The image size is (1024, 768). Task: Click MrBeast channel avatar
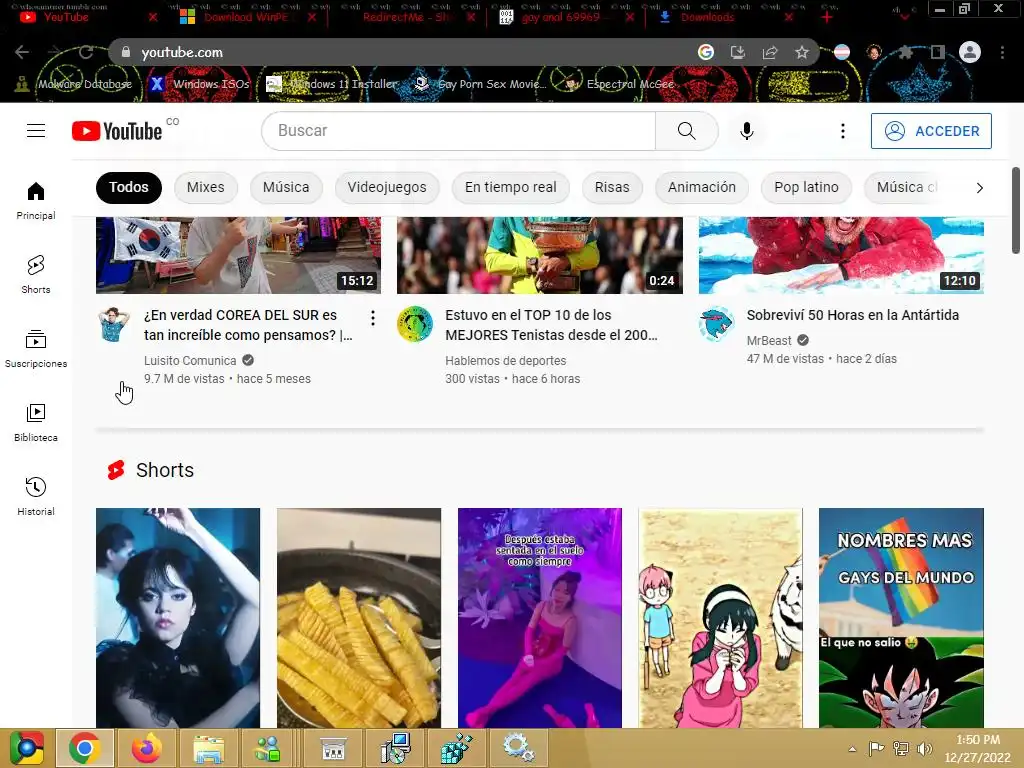coord(716,325)
